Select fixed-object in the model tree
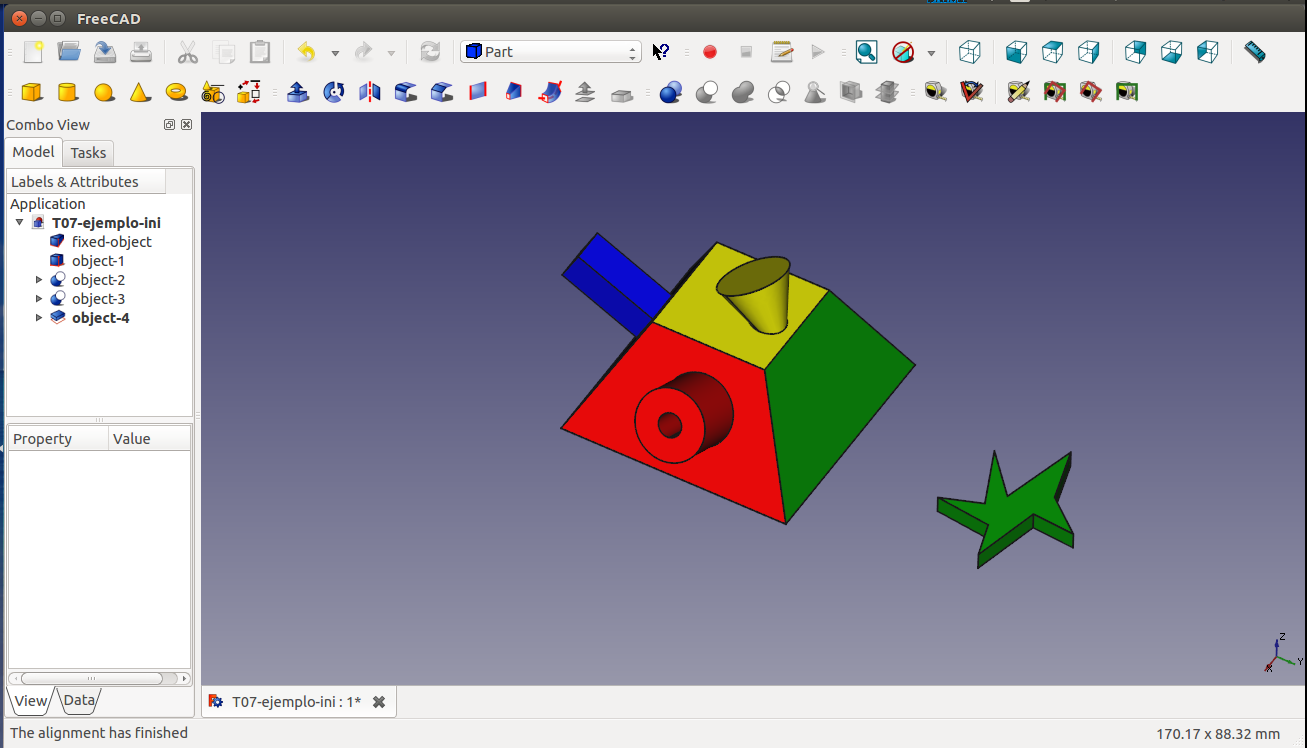Image resolution: width=1307 pixels, height=748 pixels. 111,242
